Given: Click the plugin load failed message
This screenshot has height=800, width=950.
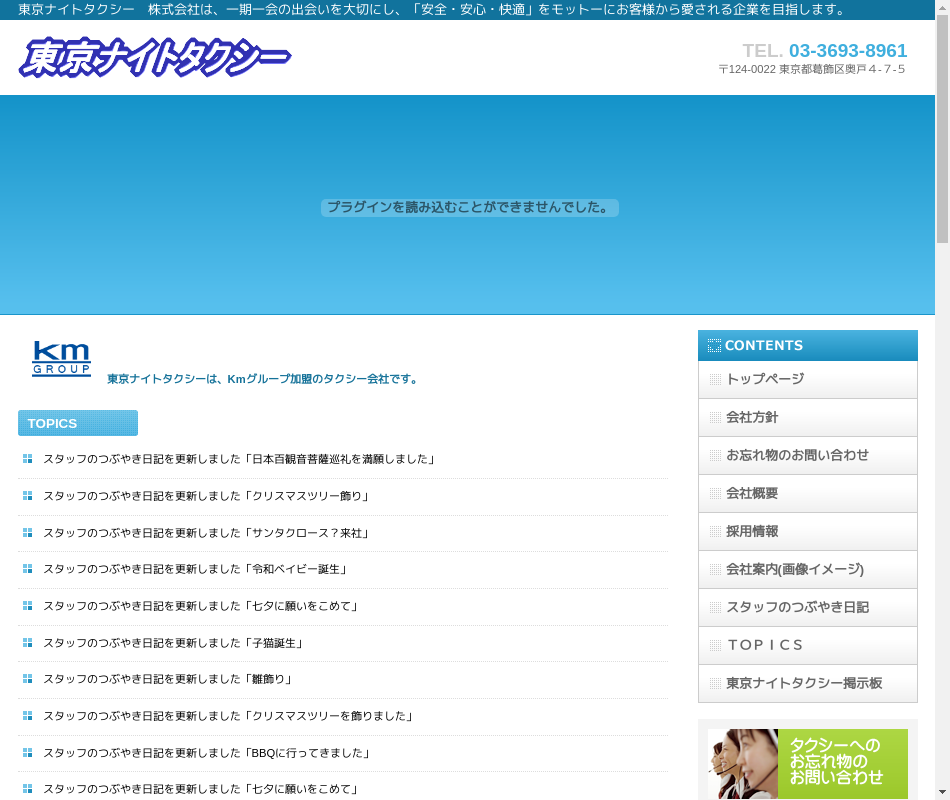Looking at the screenshot, I should coord(470,208).
